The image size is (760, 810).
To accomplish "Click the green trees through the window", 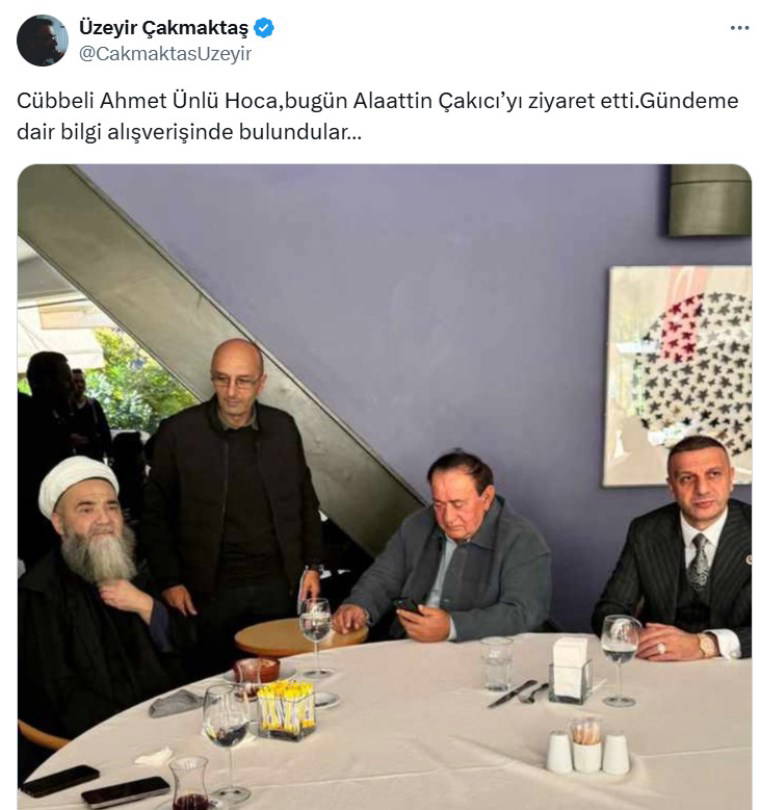I will [x=135, y=377].
